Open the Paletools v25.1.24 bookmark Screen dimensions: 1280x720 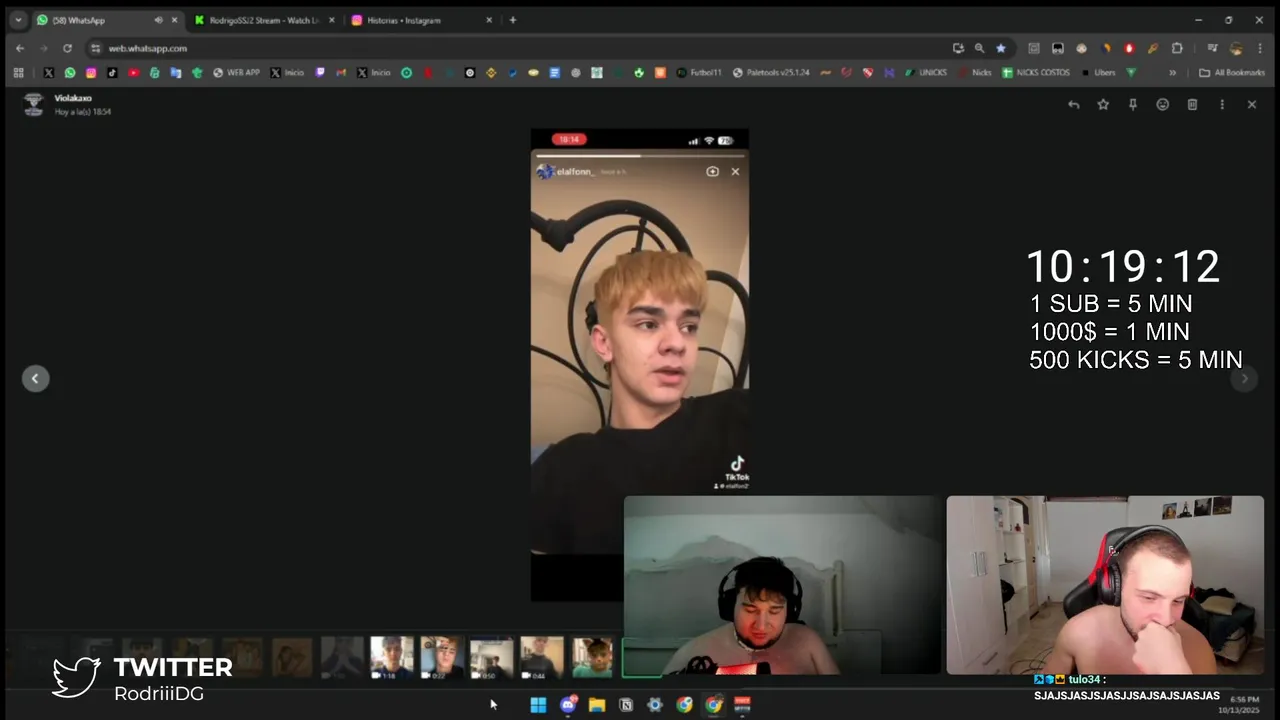[771, 73]
